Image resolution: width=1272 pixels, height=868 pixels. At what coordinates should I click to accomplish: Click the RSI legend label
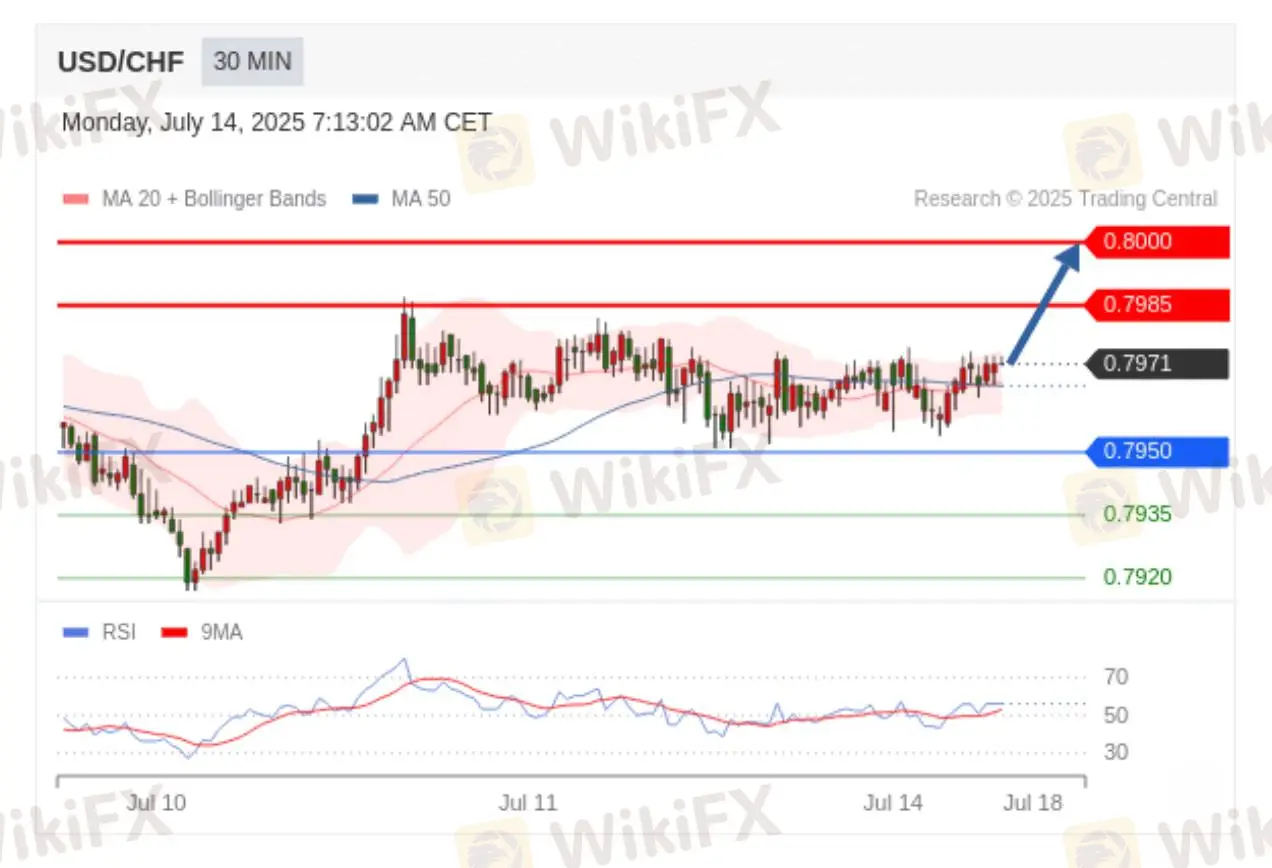point(119,632)
